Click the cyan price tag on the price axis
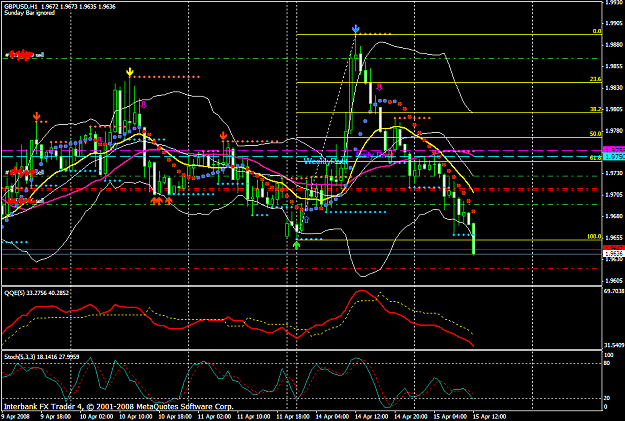Viewport: 625px width, 421px height. (614, 157)
